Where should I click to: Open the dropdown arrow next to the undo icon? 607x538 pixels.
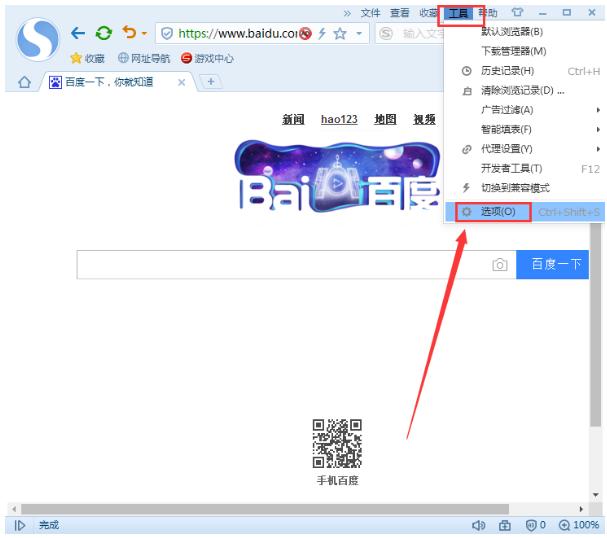point(144,34)
